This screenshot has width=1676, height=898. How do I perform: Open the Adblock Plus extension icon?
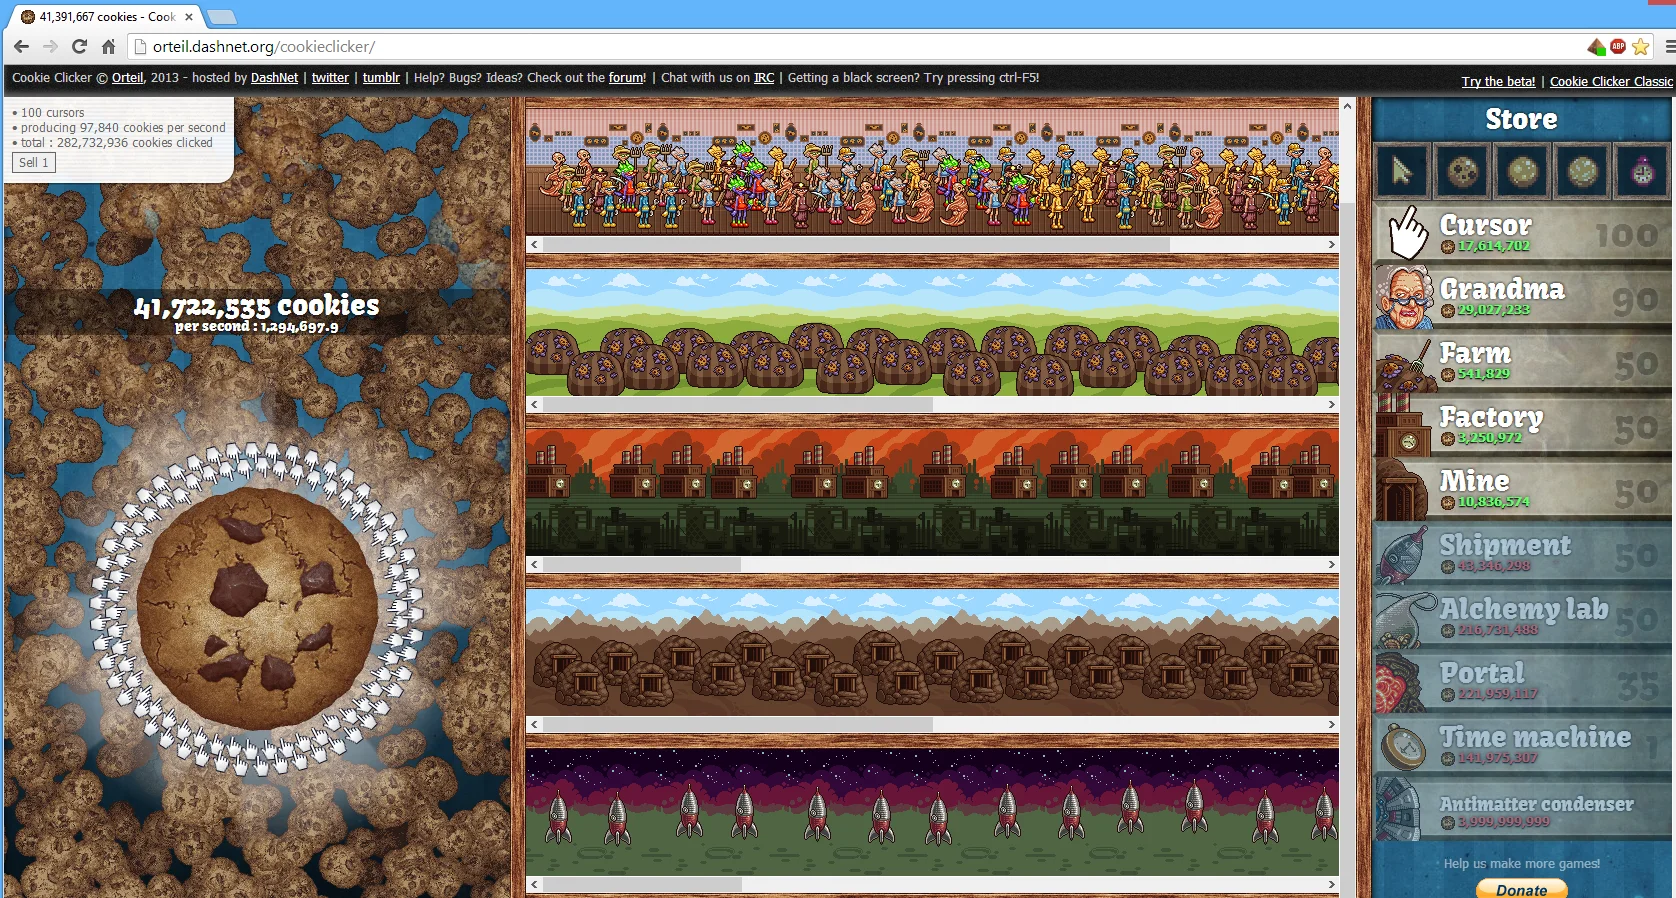1618,46
